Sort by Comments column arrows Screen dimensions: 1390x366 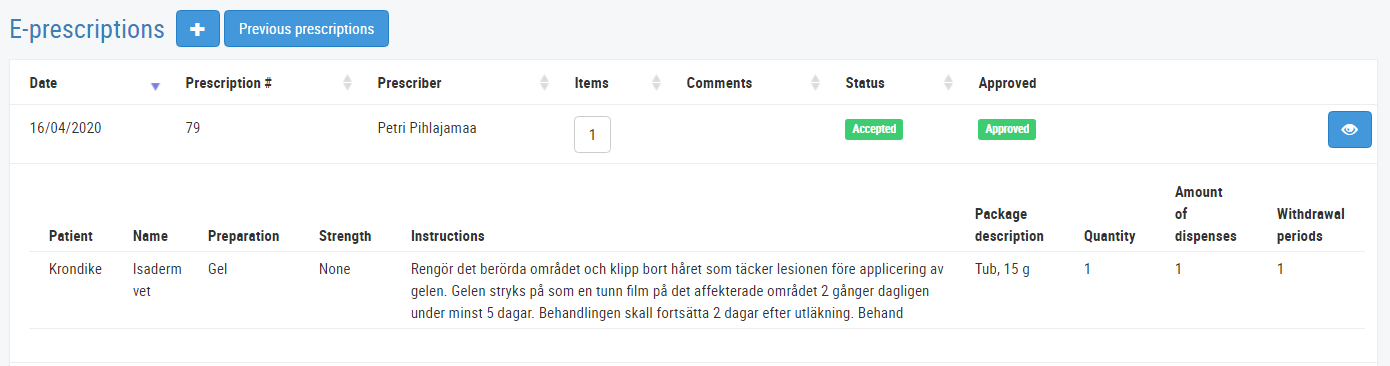tap(815, 83)
